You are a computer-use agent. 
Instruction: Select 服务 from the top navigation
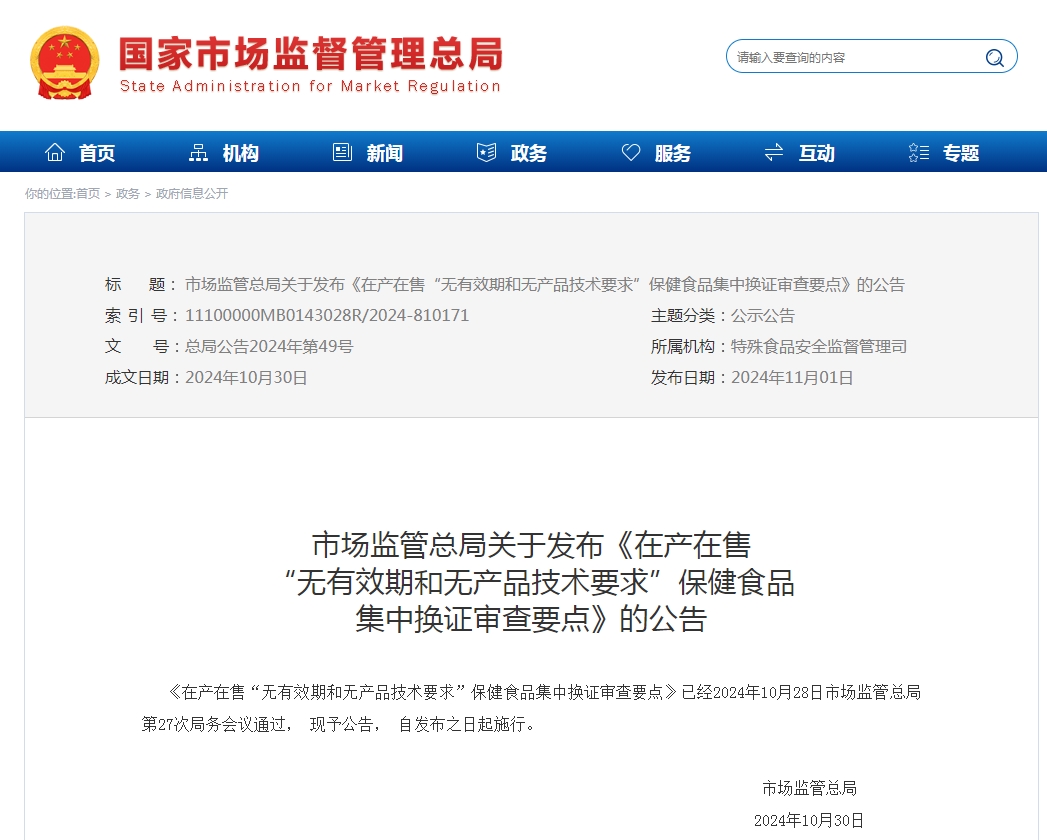tap(671, 152)
